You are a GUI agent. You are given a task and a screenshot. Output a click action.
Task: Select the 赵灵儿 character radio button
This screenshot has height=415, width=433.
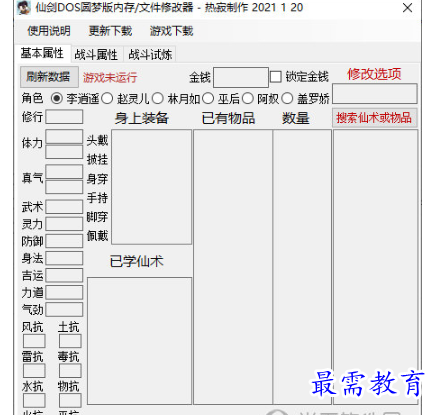click(x=107, y=98)
